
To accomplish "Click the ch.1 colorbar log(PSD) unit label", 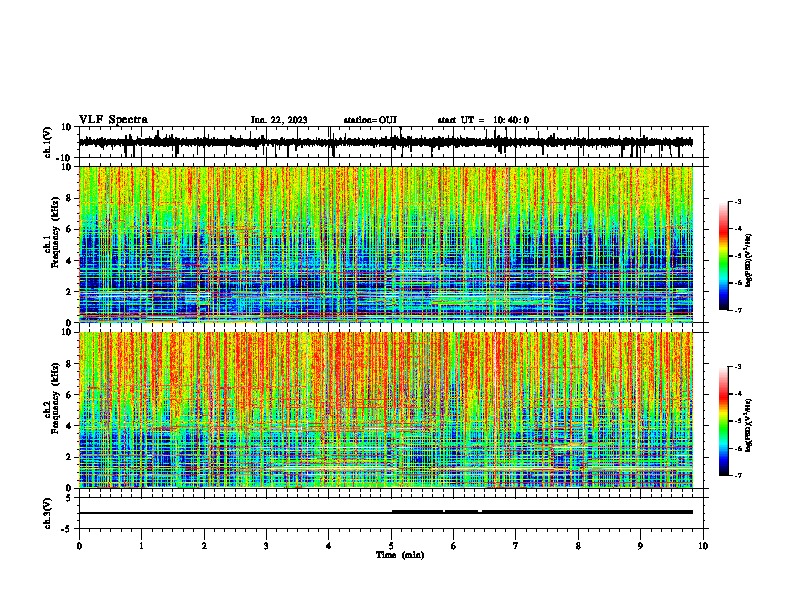I will 748,260.
